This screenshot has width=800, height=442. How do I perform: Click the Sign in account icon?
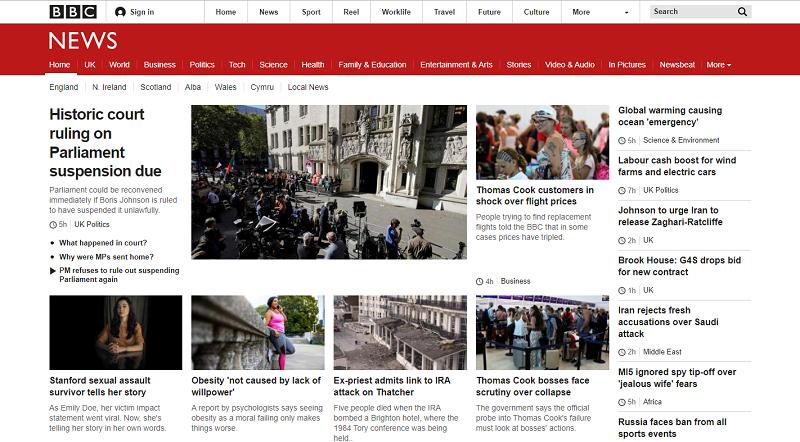click(120, 12)
